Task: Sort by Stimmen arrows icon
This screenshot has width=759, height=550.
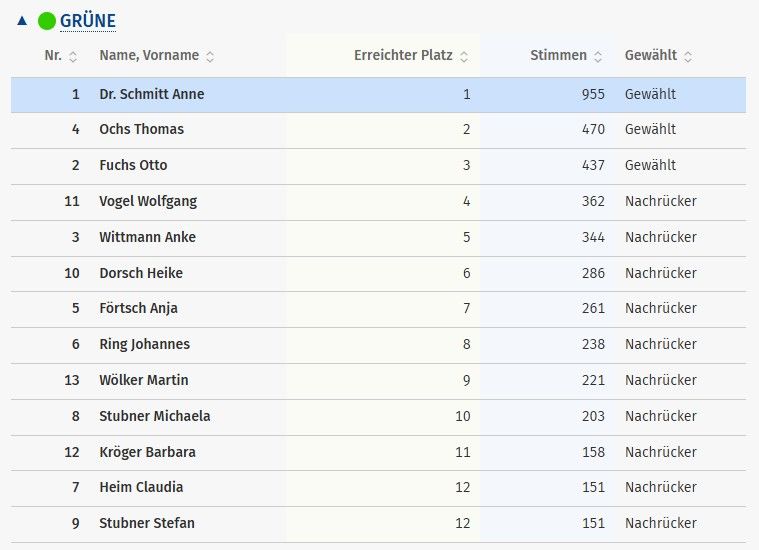Action: point(598,56)
